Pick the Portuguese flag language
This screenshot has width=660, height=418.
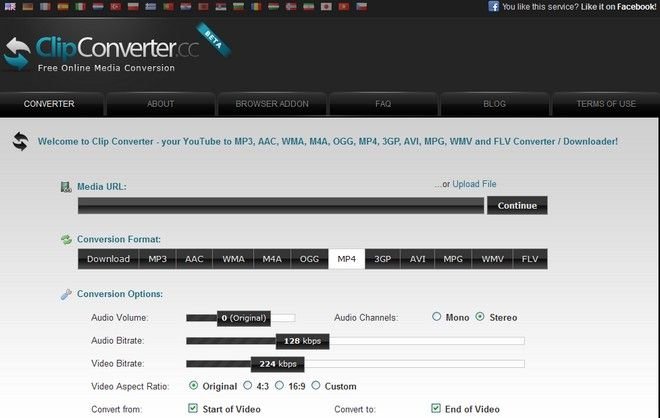[168, 6]
